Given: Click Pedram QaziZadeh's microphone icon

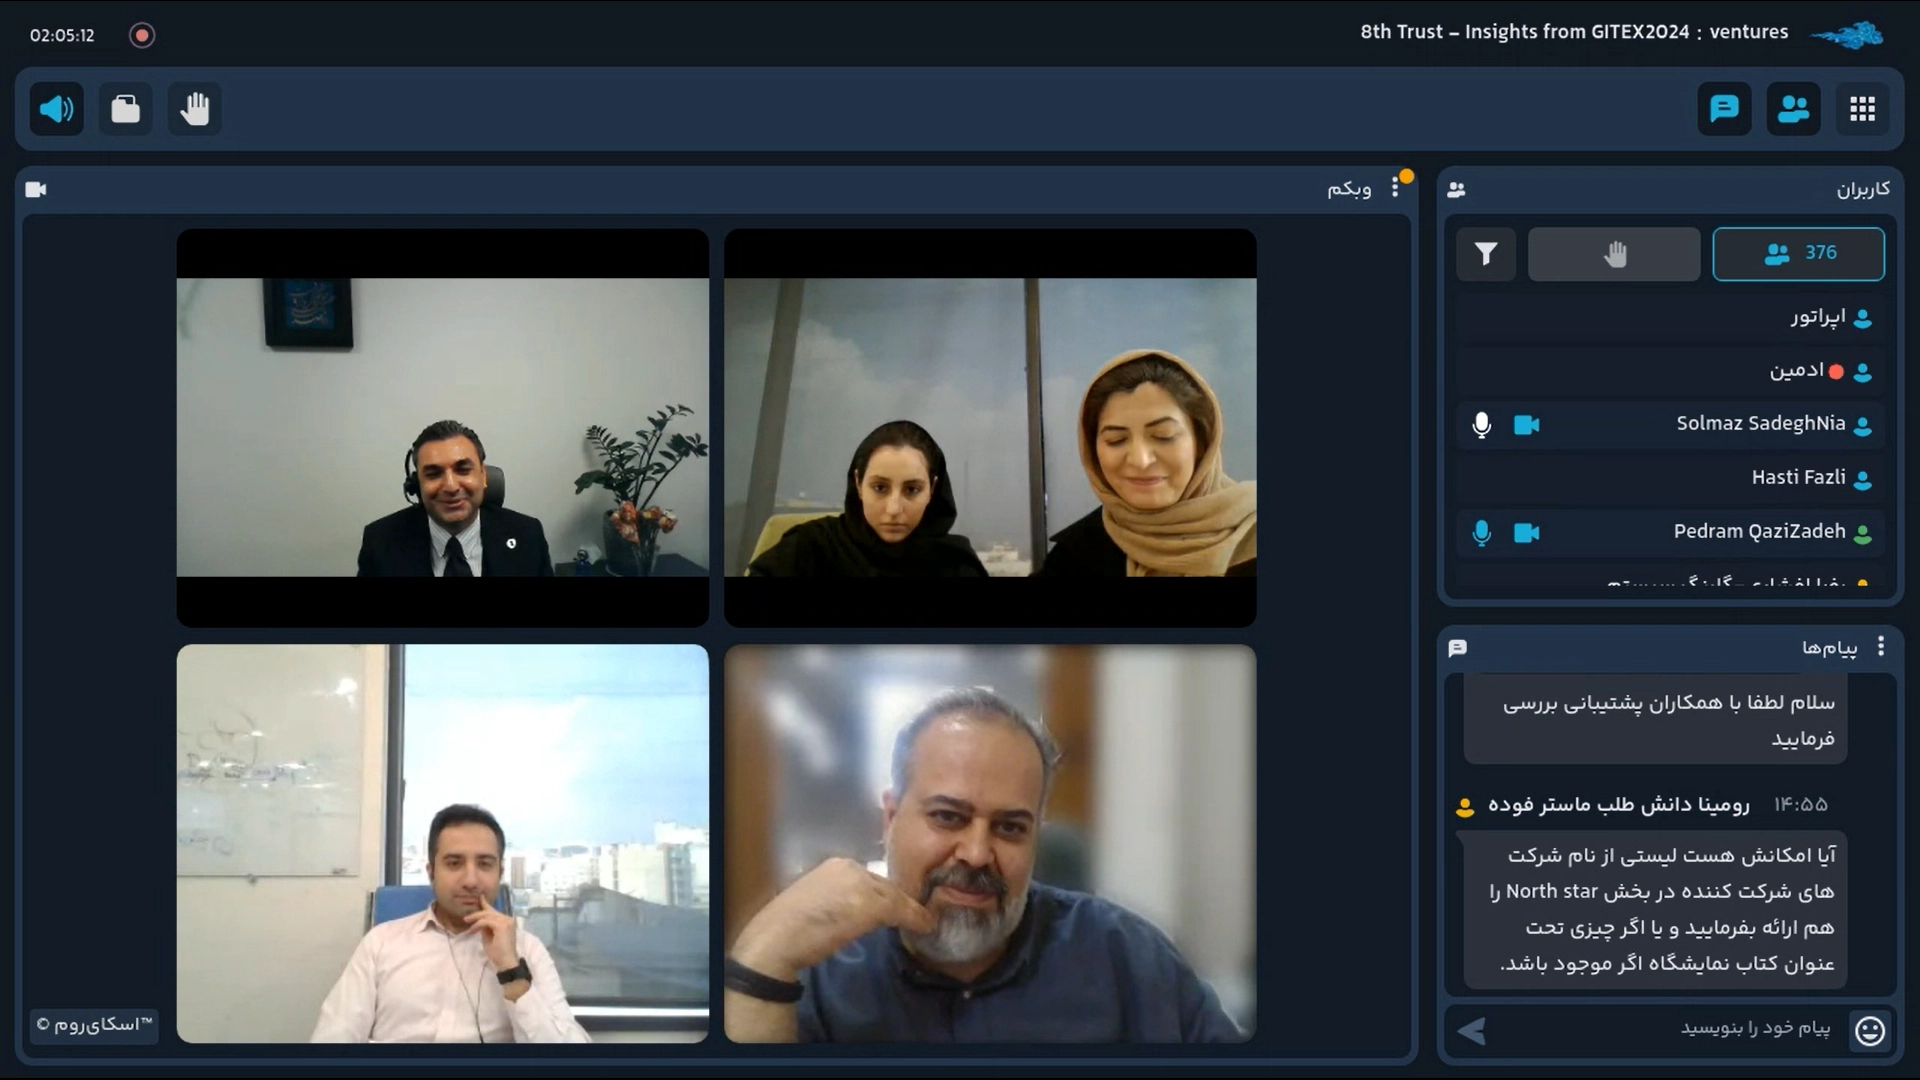Looking at the screenshot, I should pos(1482,533).
